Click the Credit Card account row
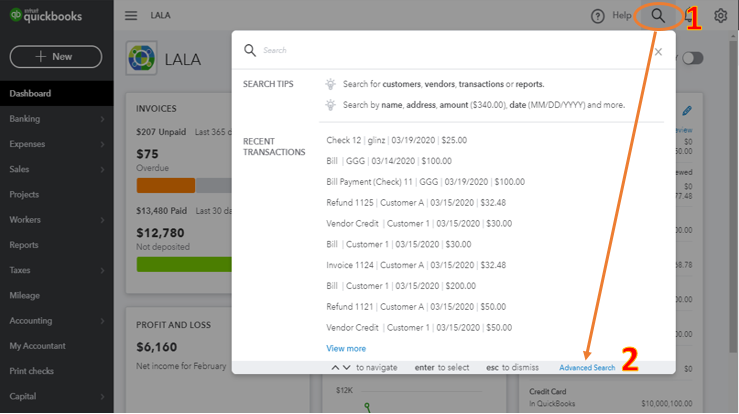Viewport: 739px width, 414px height. point(611,397)
